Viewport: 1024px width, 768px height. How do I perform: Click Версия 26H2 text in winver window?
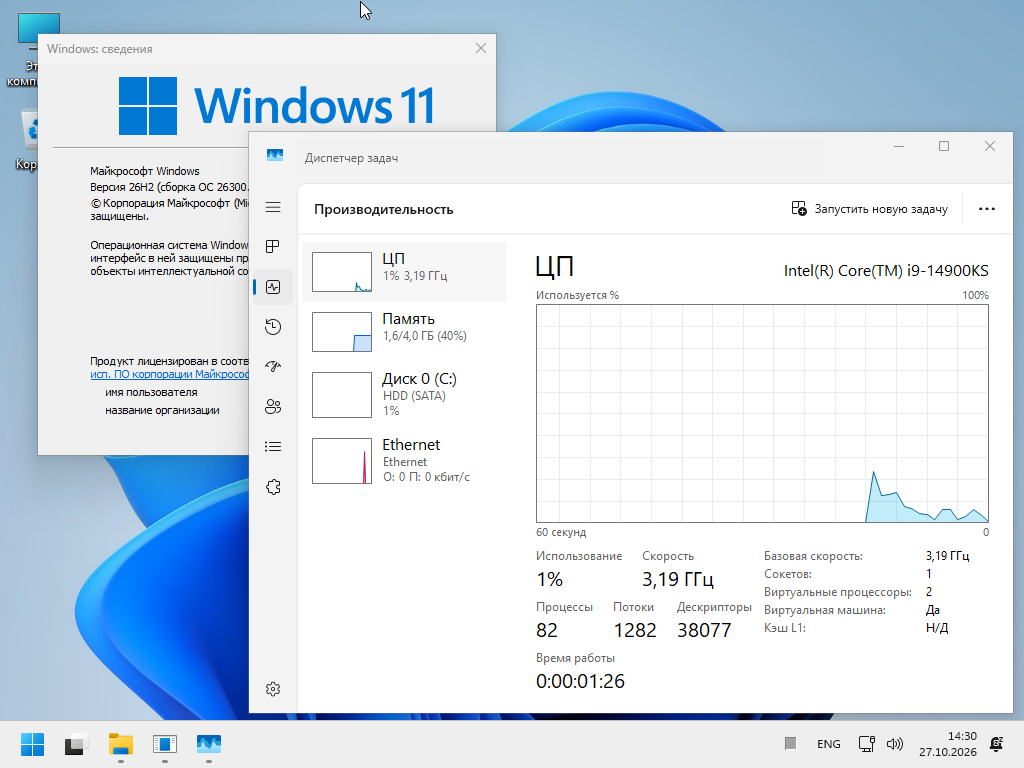pos(169,187)
